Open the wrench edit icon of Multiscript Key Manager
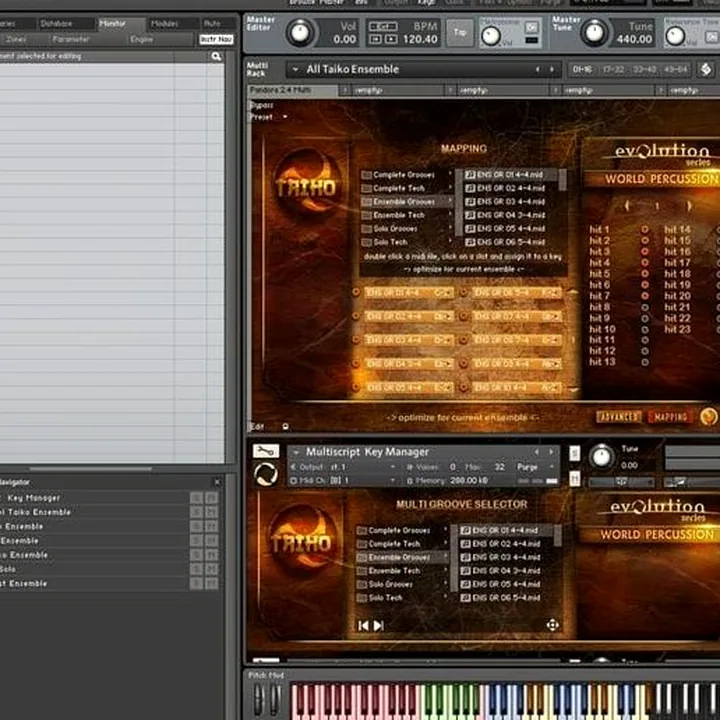720x720 pixels. click(266, 451)
